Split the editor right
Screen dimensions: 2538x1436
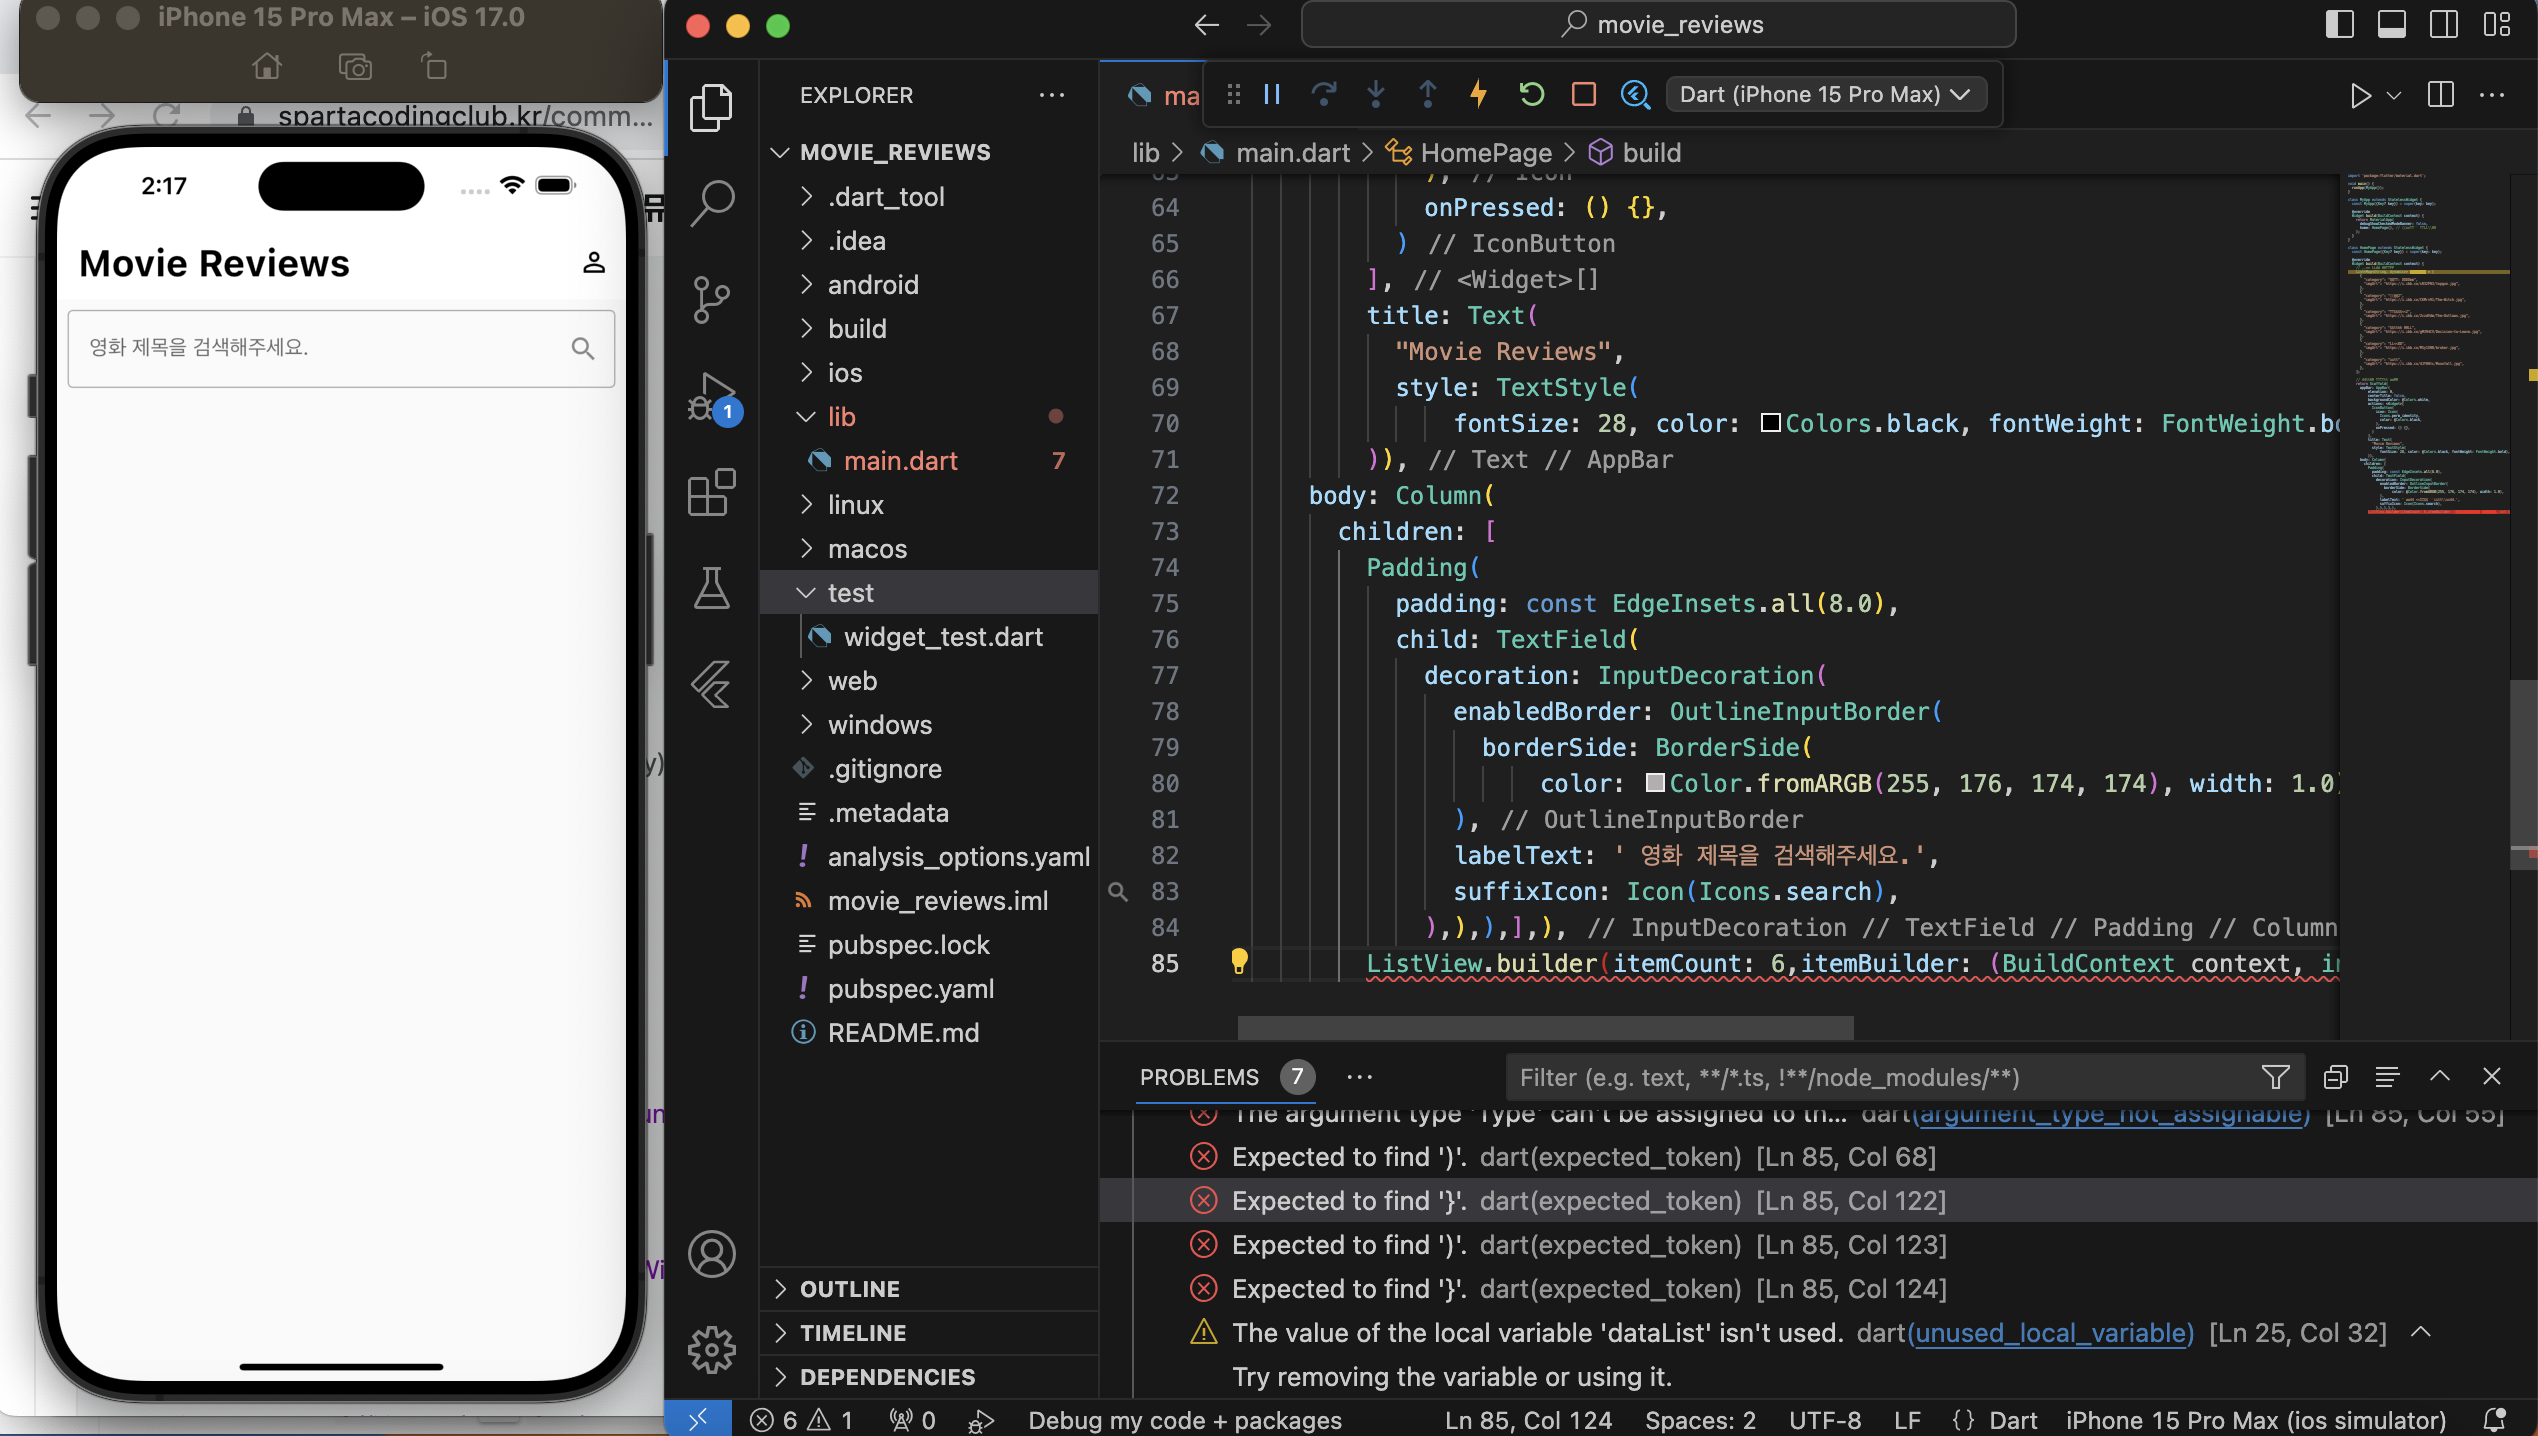2441,95
